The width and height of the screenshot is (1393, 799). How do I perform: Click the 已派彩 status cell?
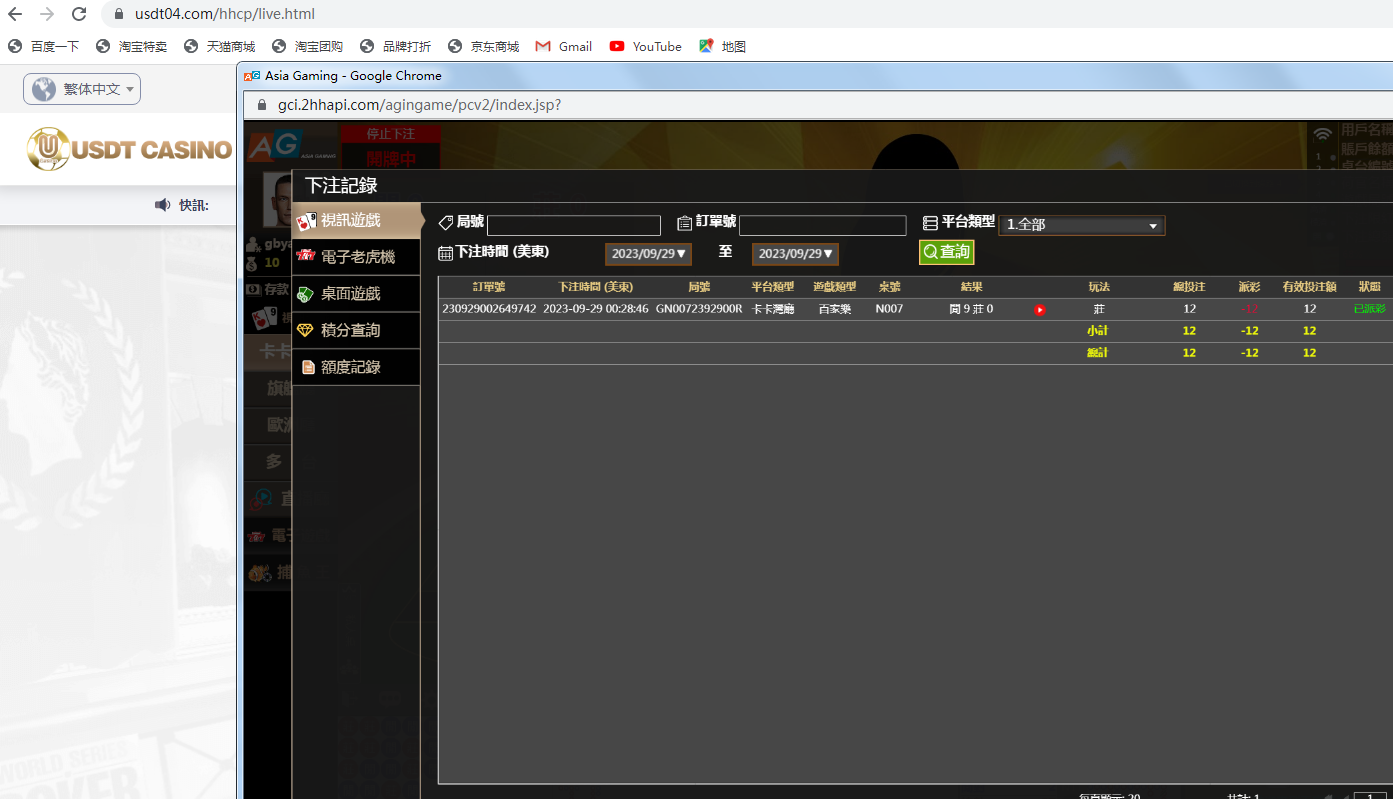click(x=1369, y=309)
